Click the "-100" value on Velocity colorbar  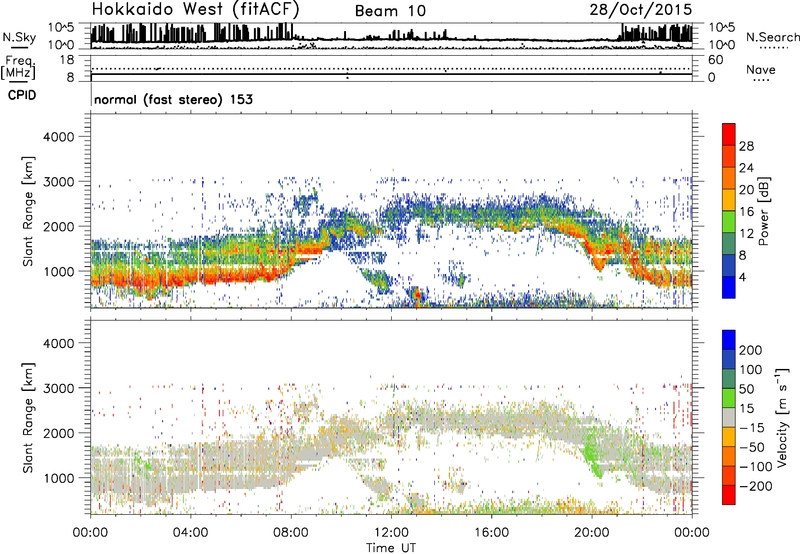756,467
